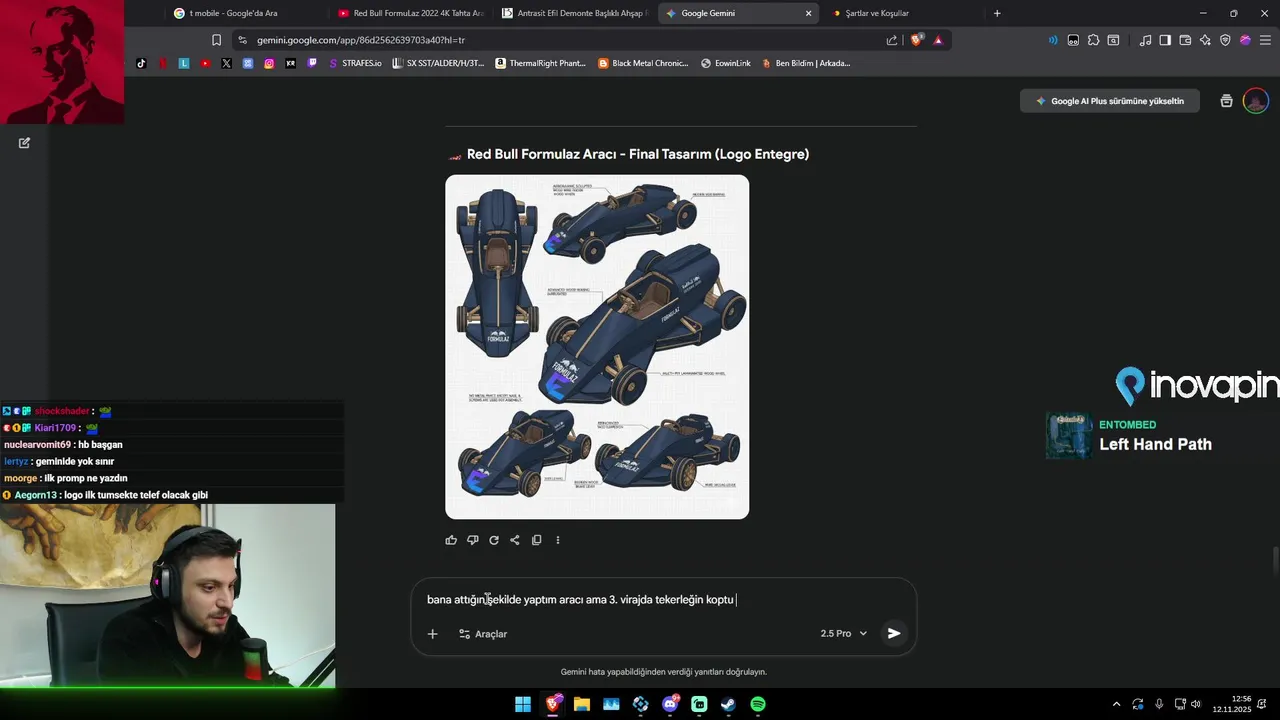Image resolution: width=1280 pixels, height=720 pixels.
Task: Like the Gemini response with thumbs up
Action: (x=451, y=540)
